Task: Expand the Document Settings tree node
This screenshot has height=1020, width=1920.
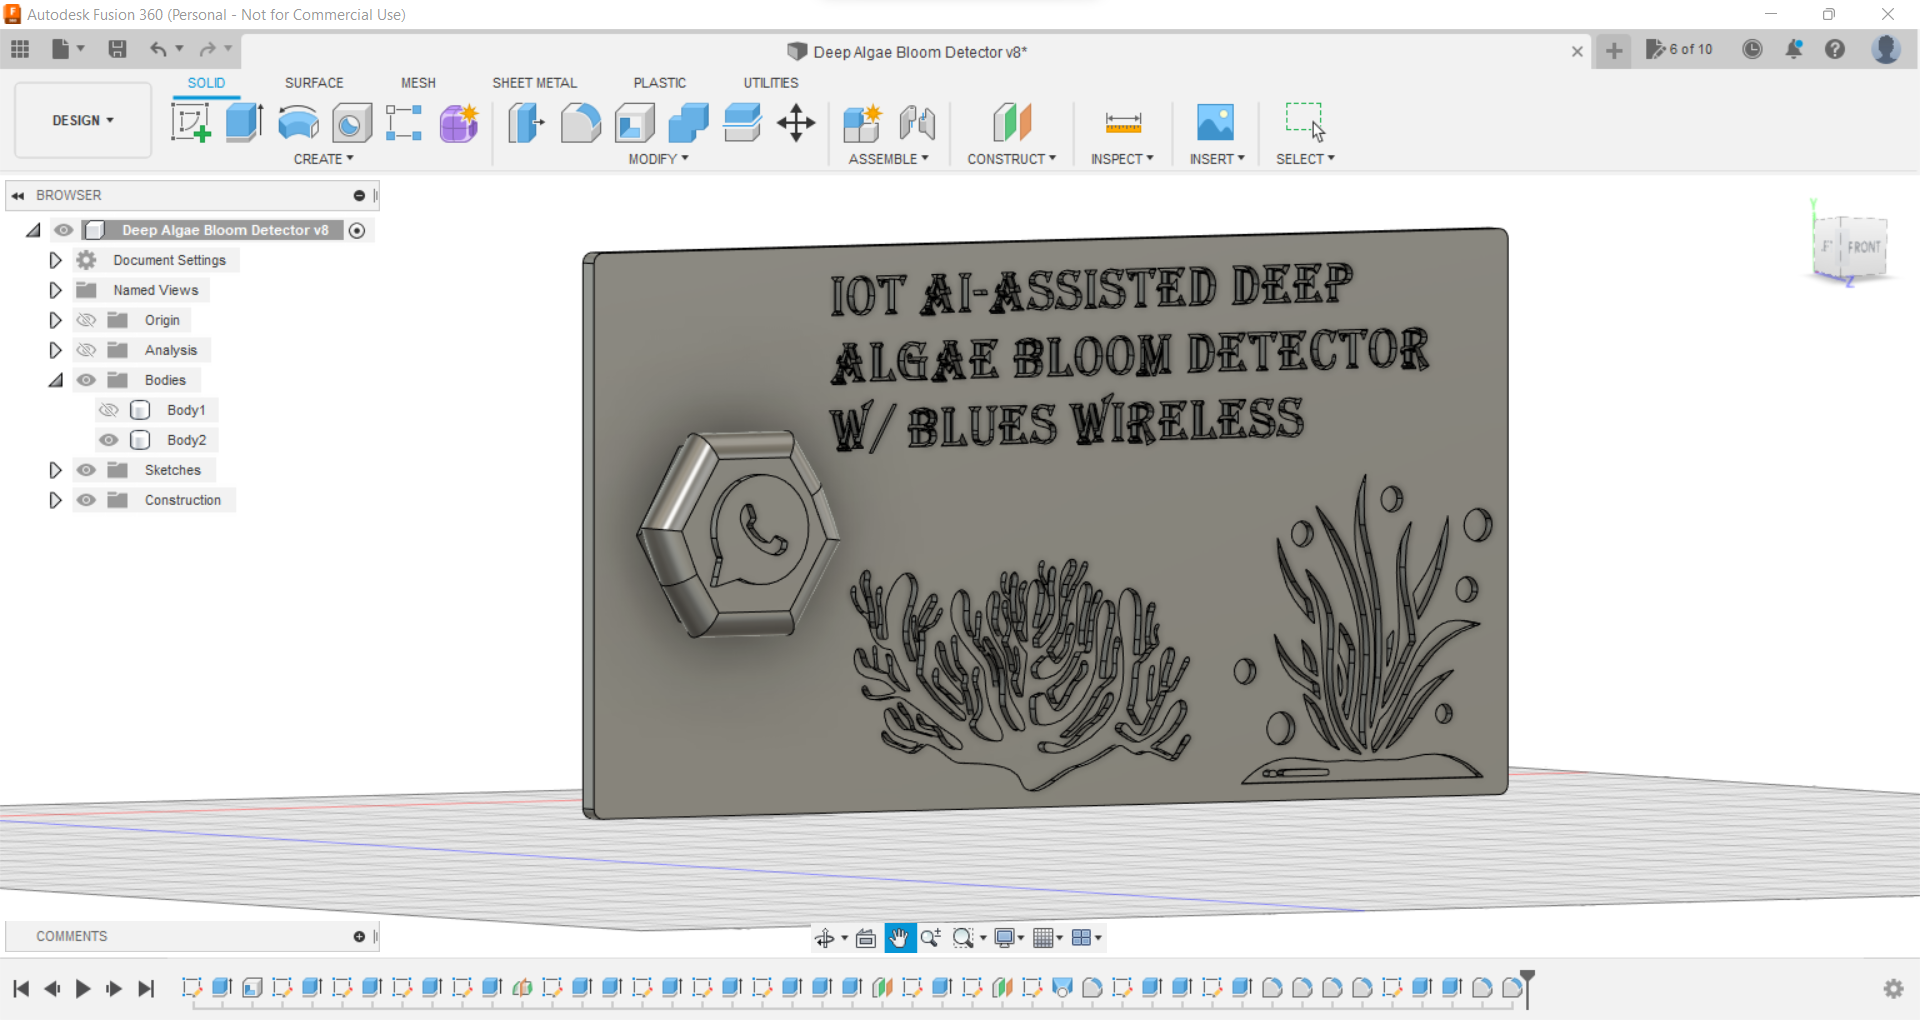Action: [x=55, y=260]
